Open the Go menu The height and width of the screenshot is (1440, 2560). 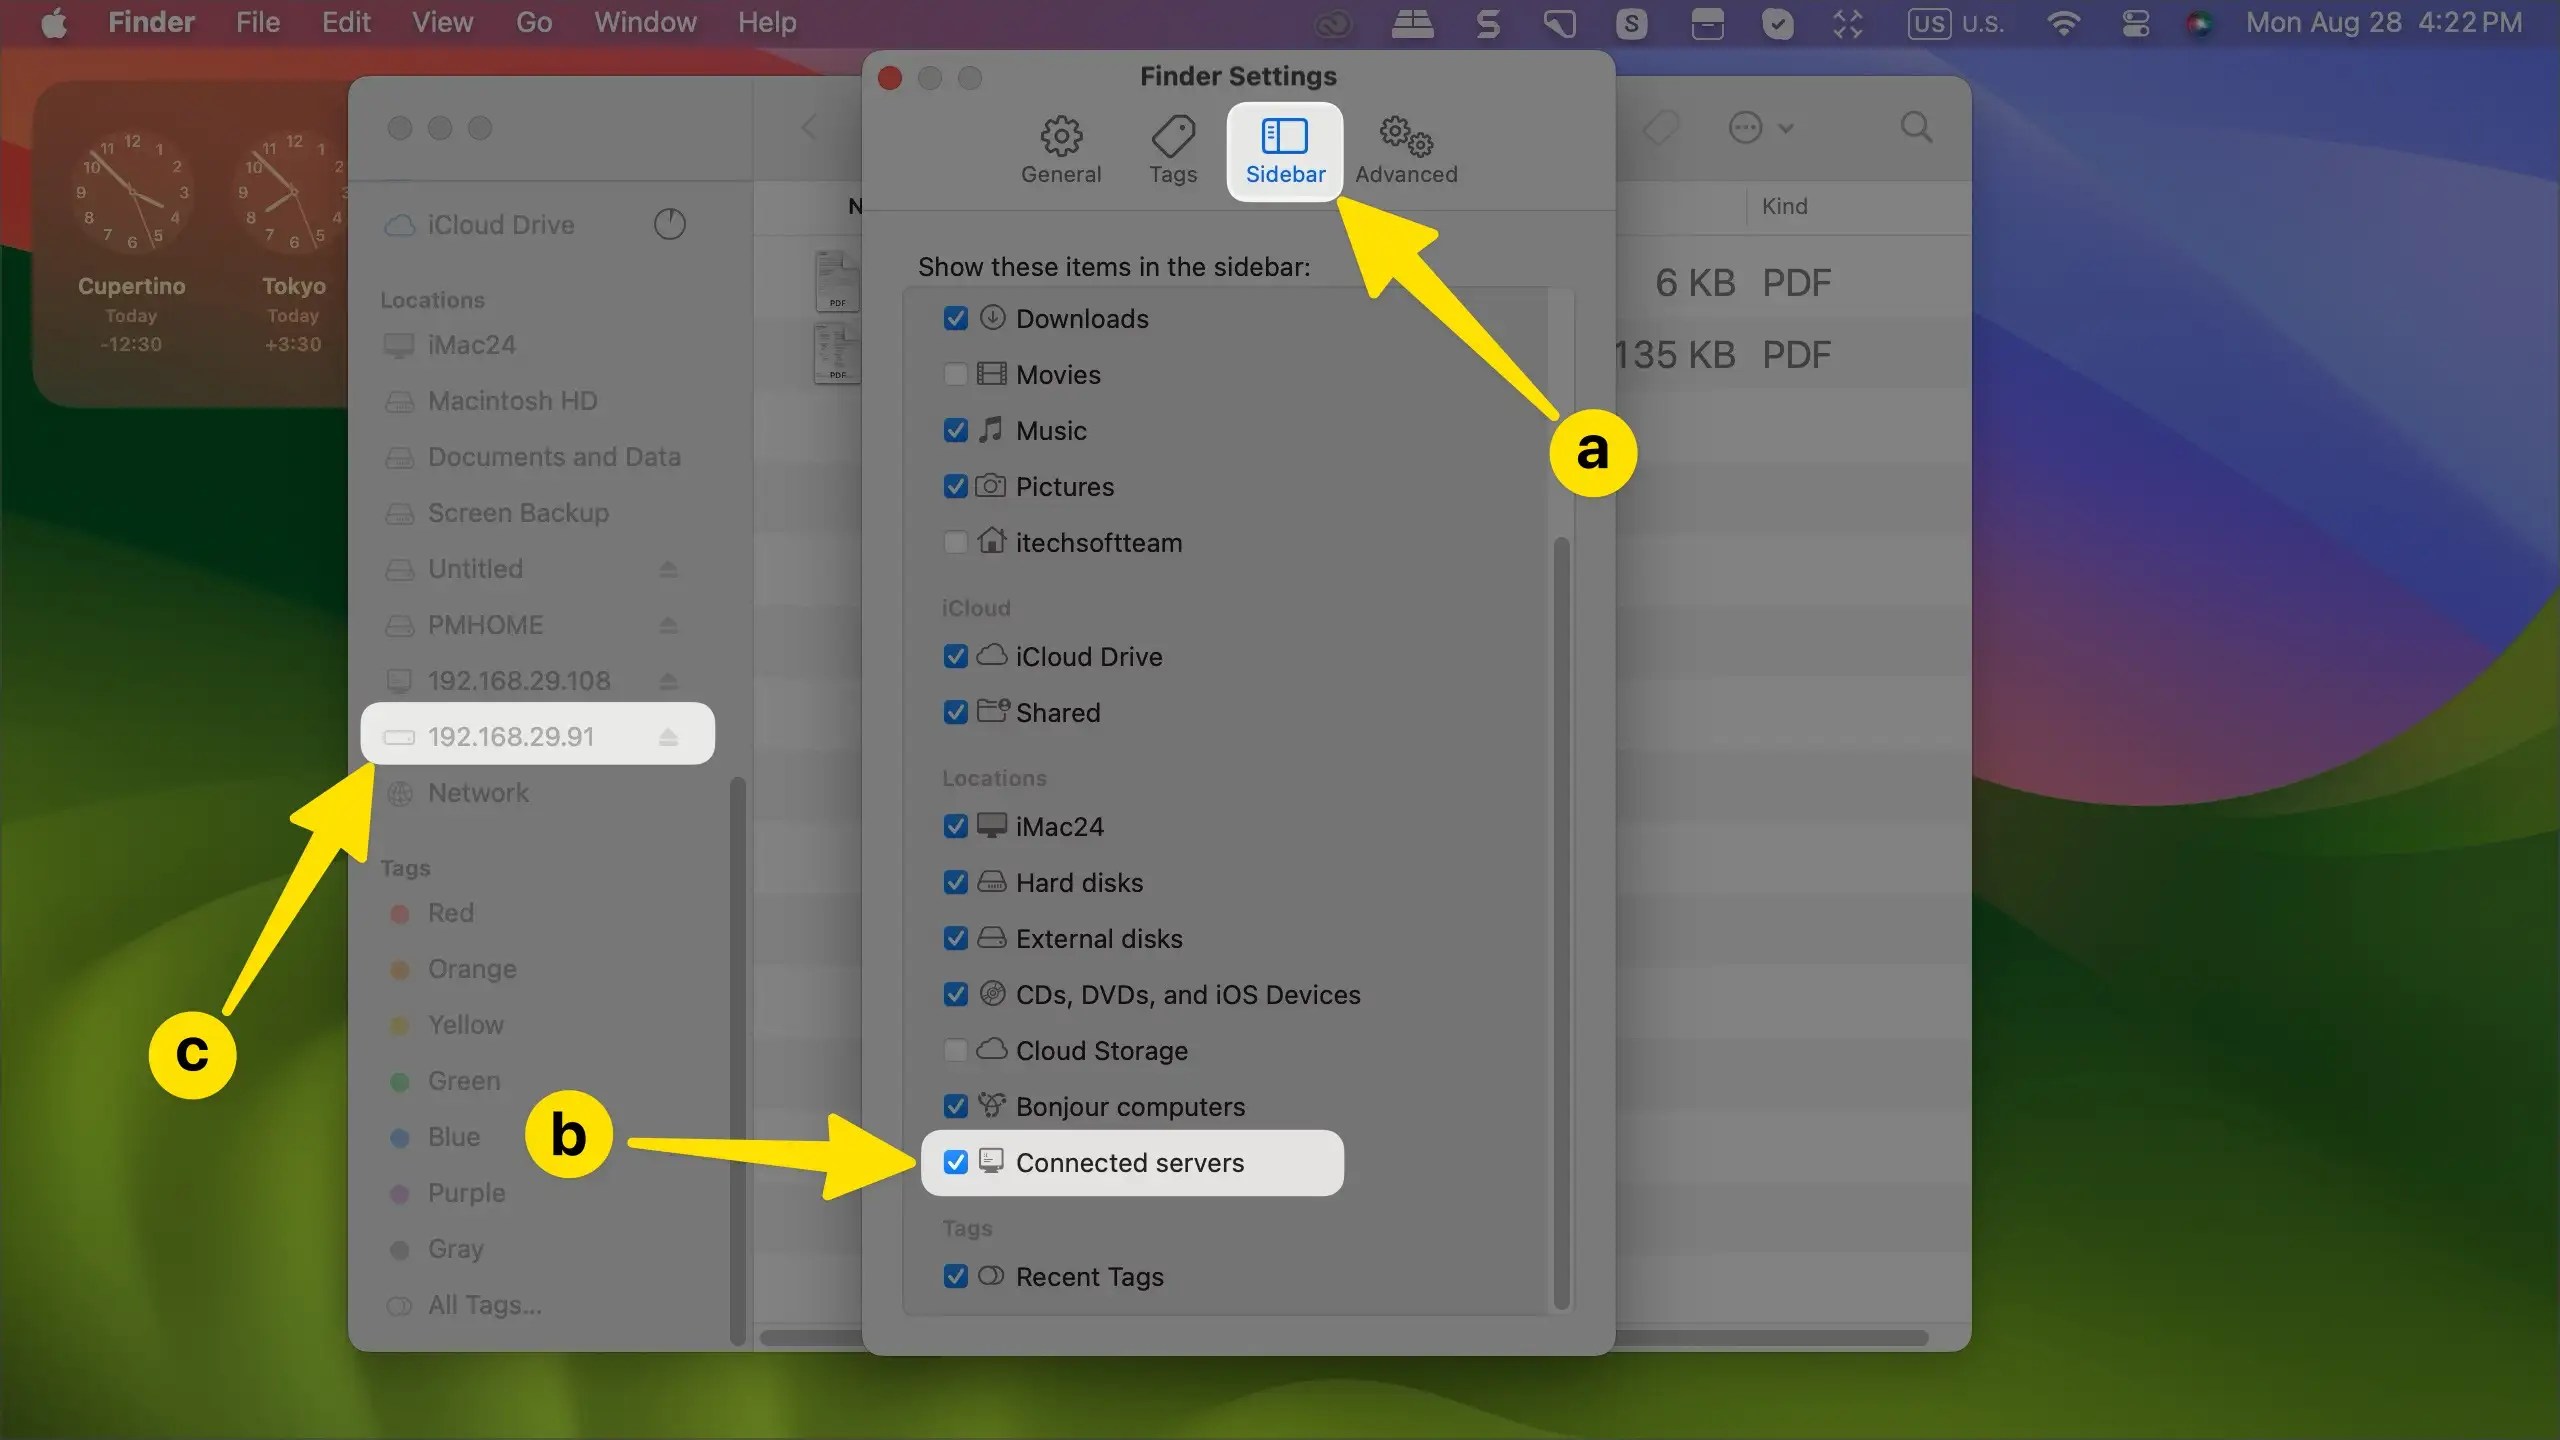click(x=533, y=22)
